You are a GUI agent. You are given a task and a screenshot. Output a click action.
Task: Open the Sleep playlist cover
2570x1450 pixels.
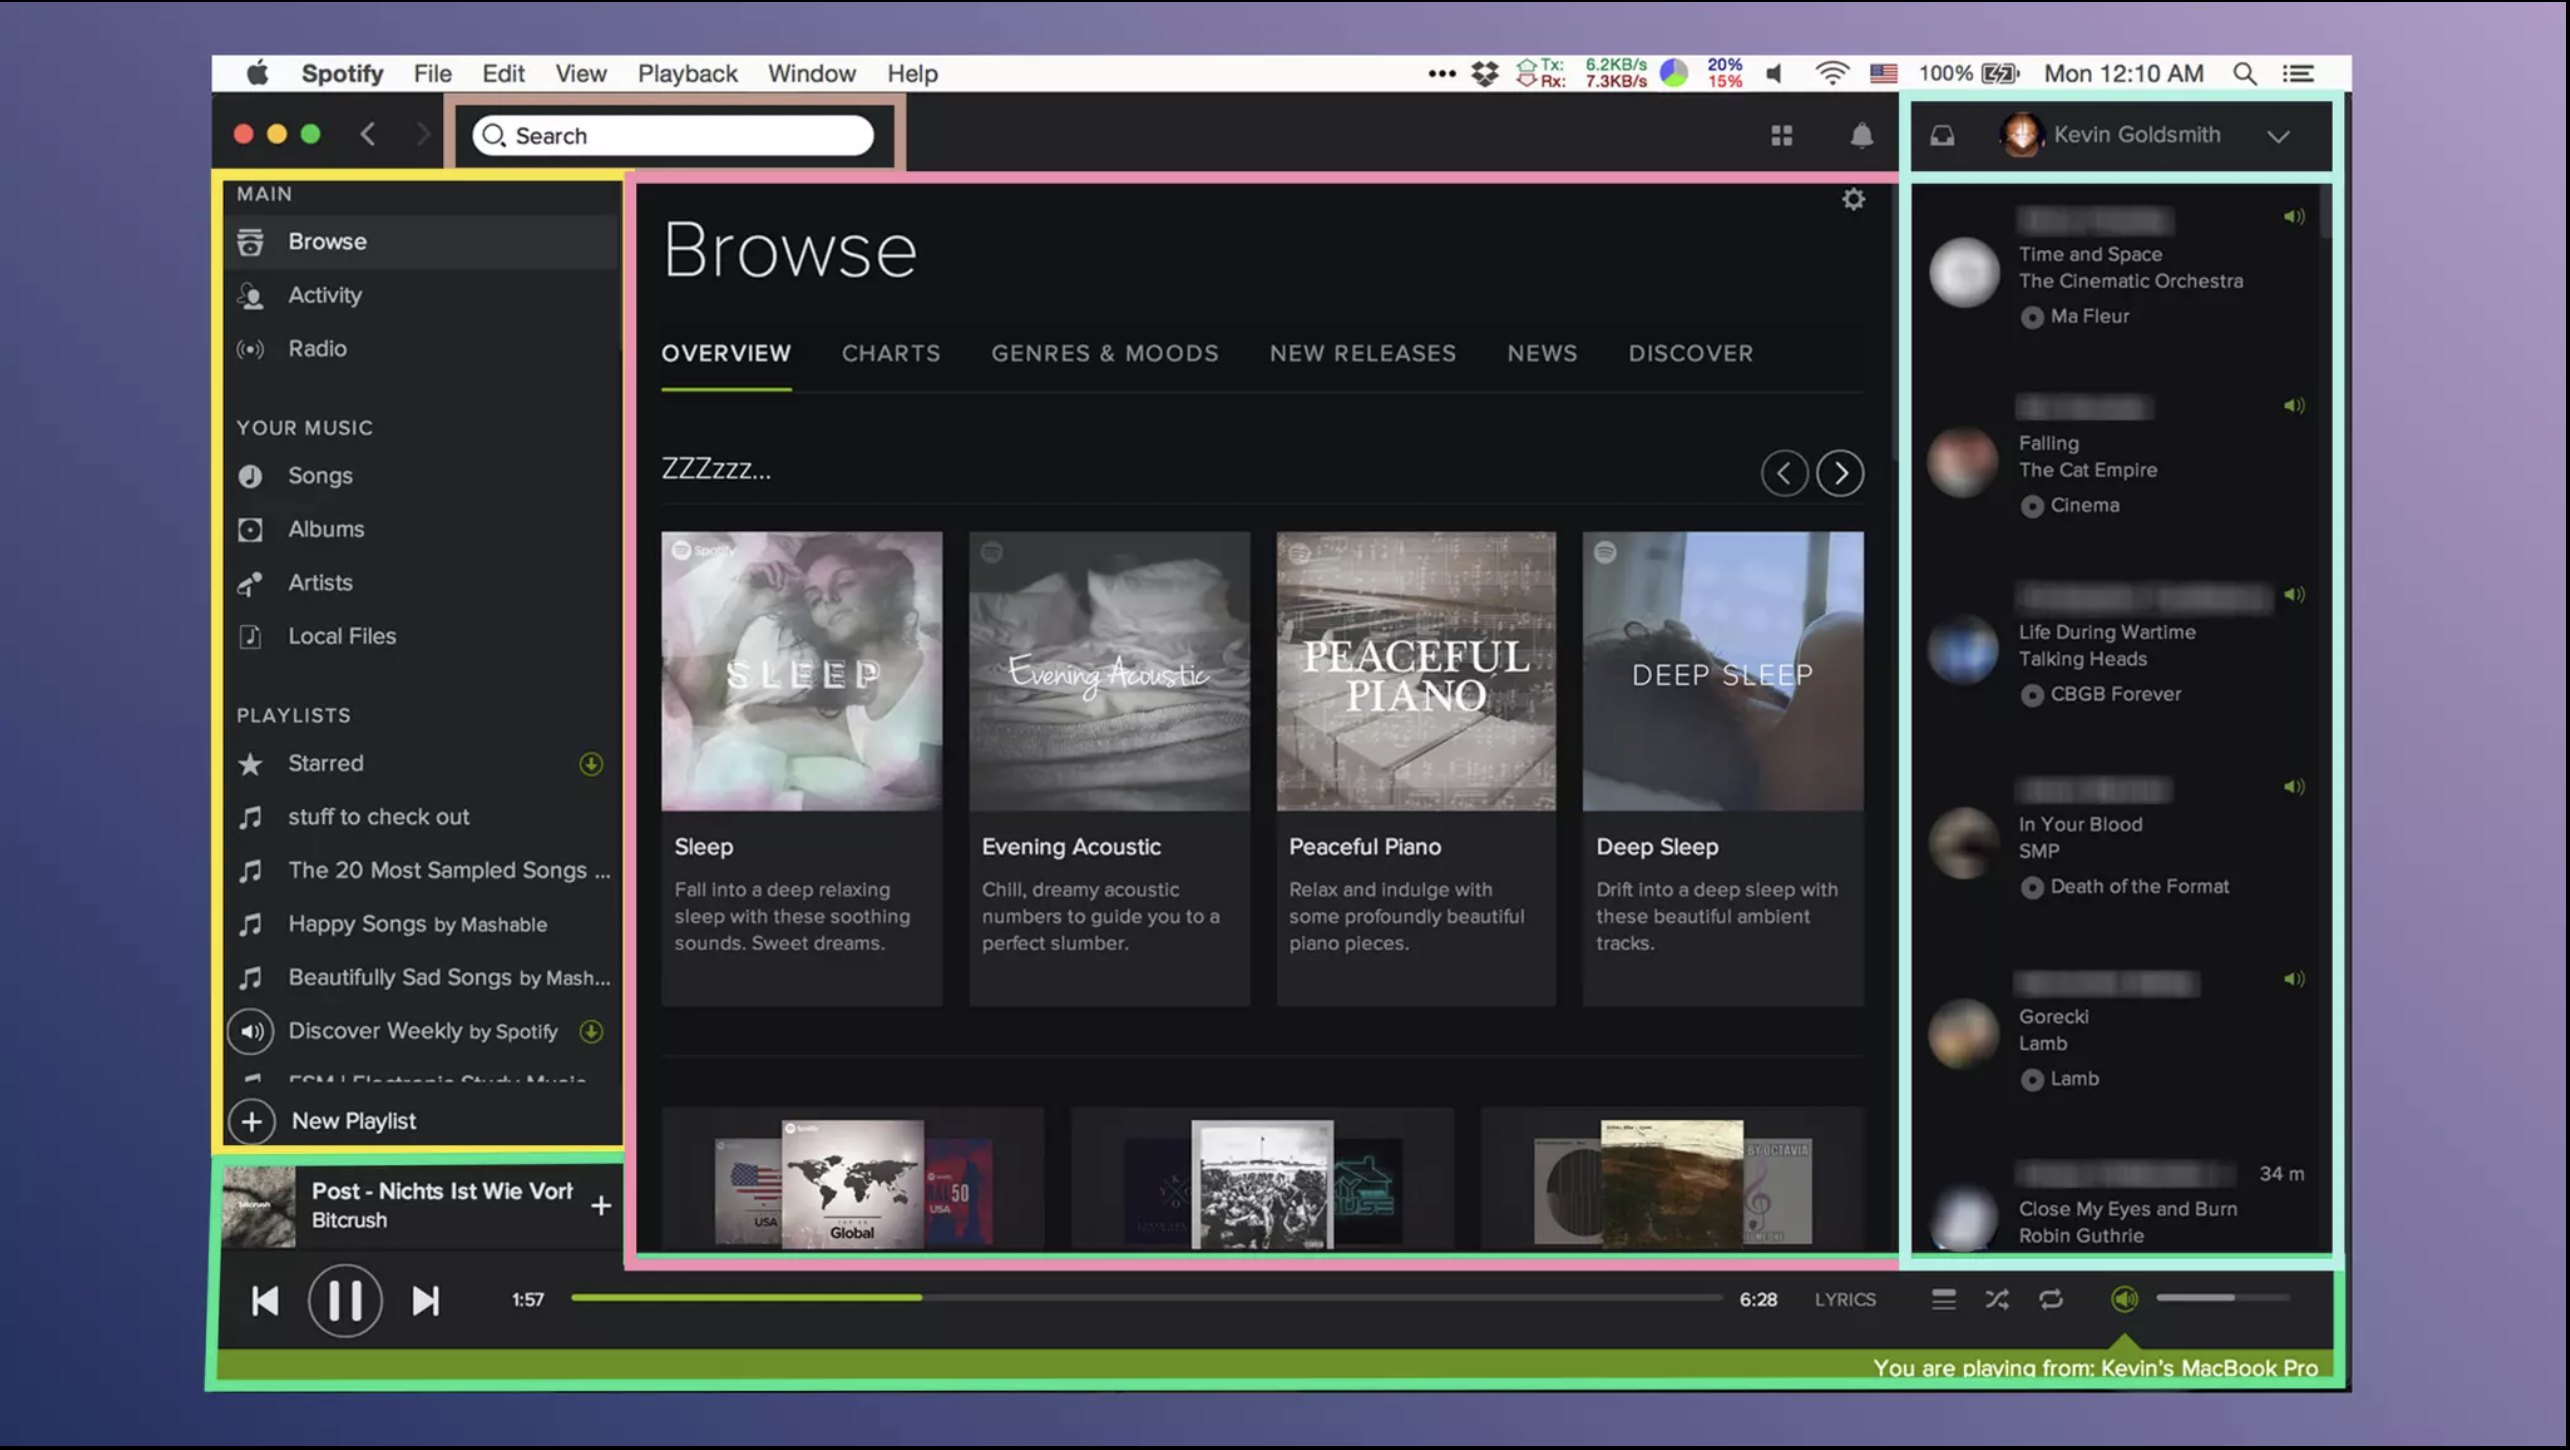[x=801, y=671]
